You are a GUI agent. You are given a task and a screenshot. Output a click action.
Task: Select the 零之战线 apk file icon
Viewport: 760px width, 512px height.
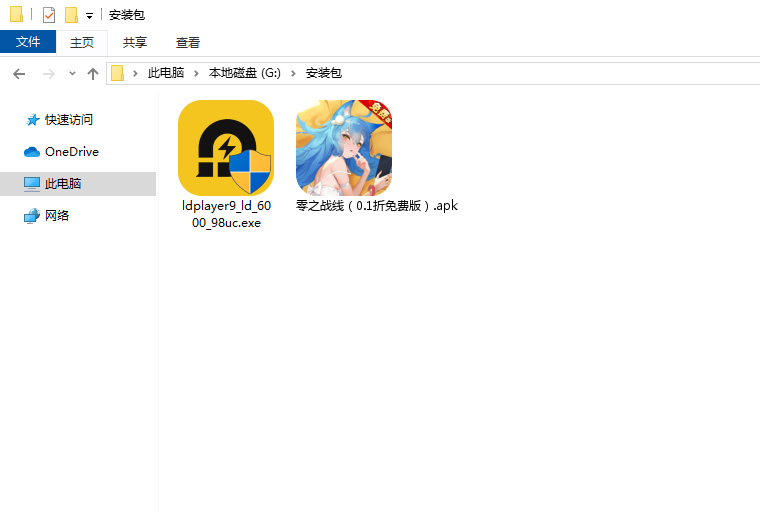tap(344, 148)
